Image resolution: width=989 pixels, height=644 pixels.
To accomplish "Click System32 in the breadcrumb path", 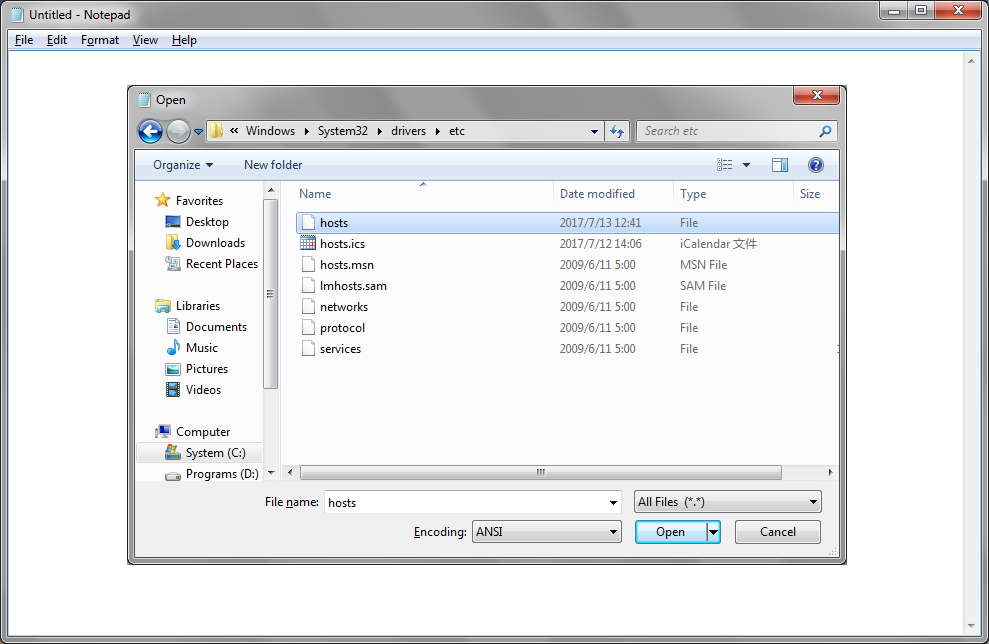I will click(x=342, y=131).
